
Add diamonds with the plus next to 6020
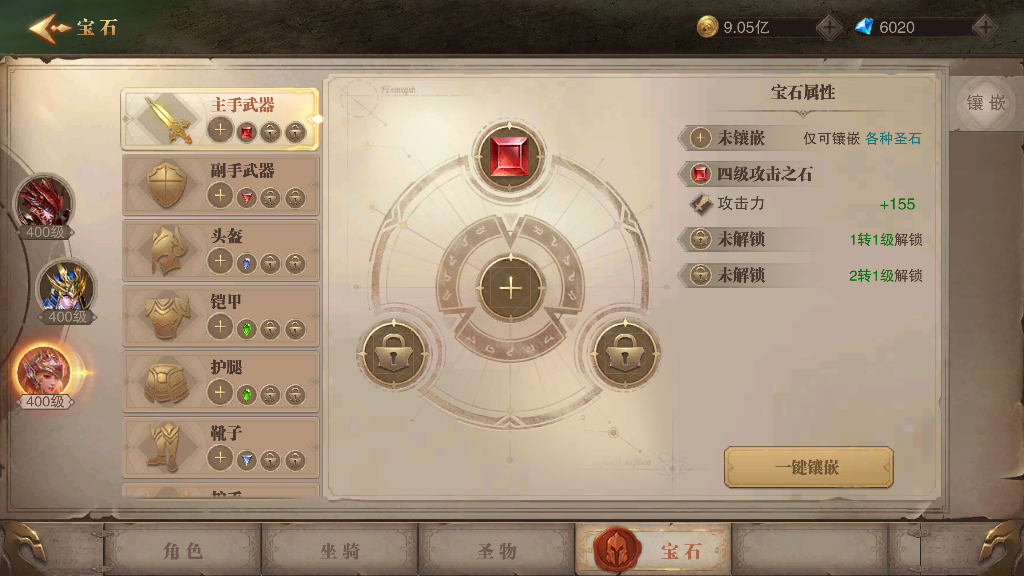click(985, 27)
